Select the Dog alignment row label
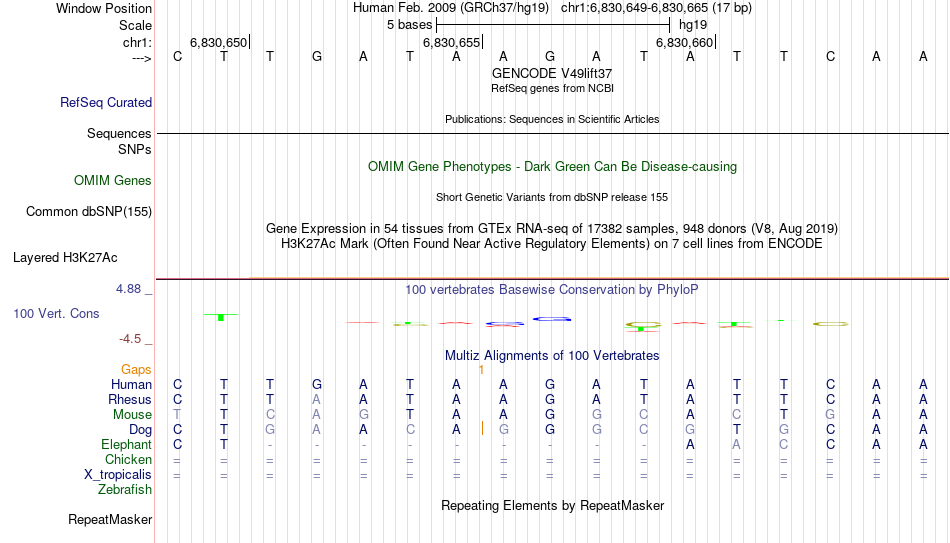The width and height of the screenshot is (950, 543). 140,430
